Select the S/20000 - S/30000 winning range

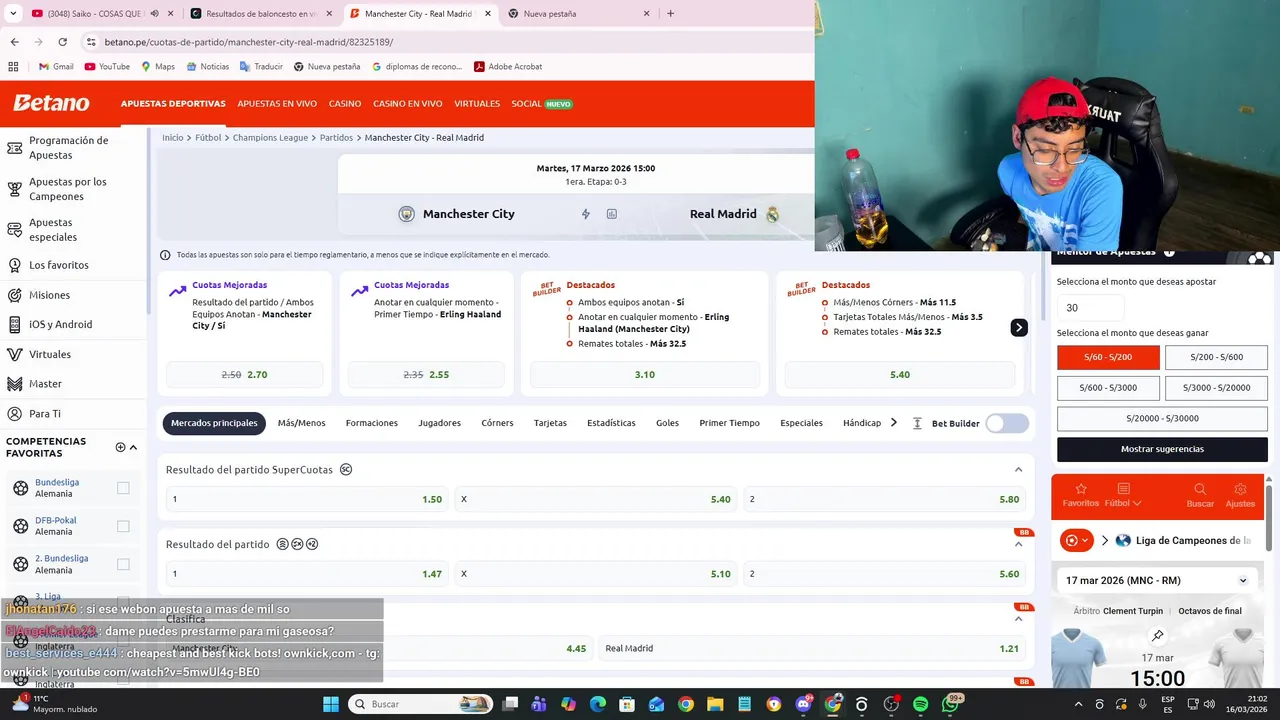1162,418
